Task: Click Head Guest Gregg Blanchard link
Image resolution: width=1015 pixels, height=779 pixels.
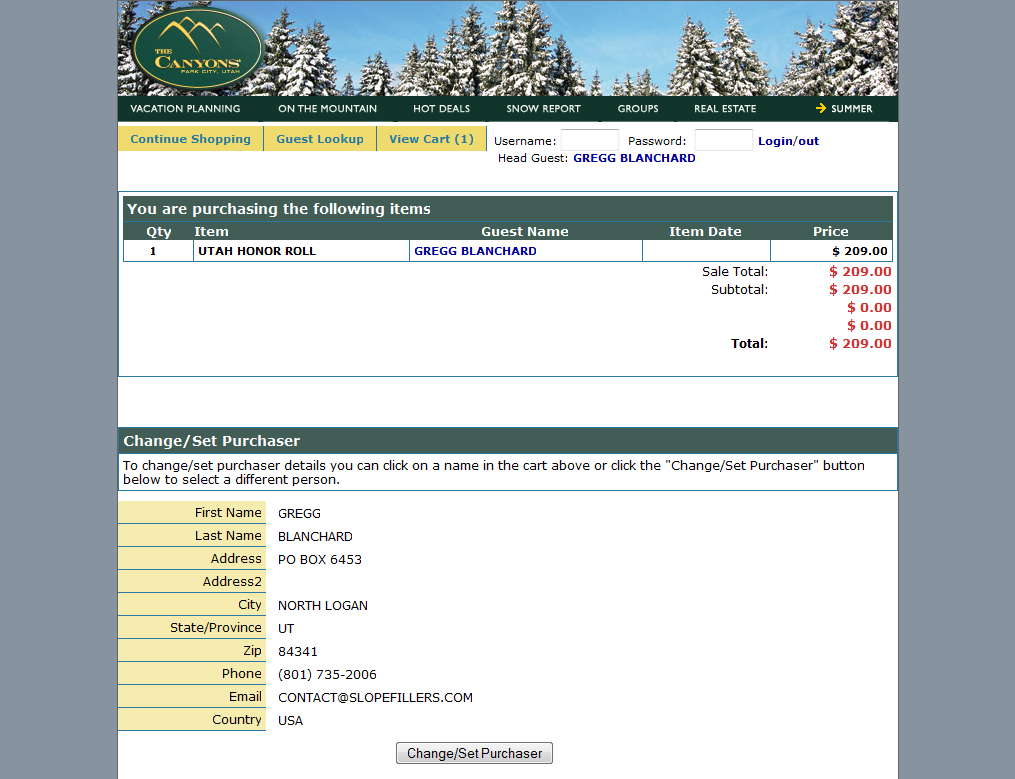Action: [x=634, y=158]
